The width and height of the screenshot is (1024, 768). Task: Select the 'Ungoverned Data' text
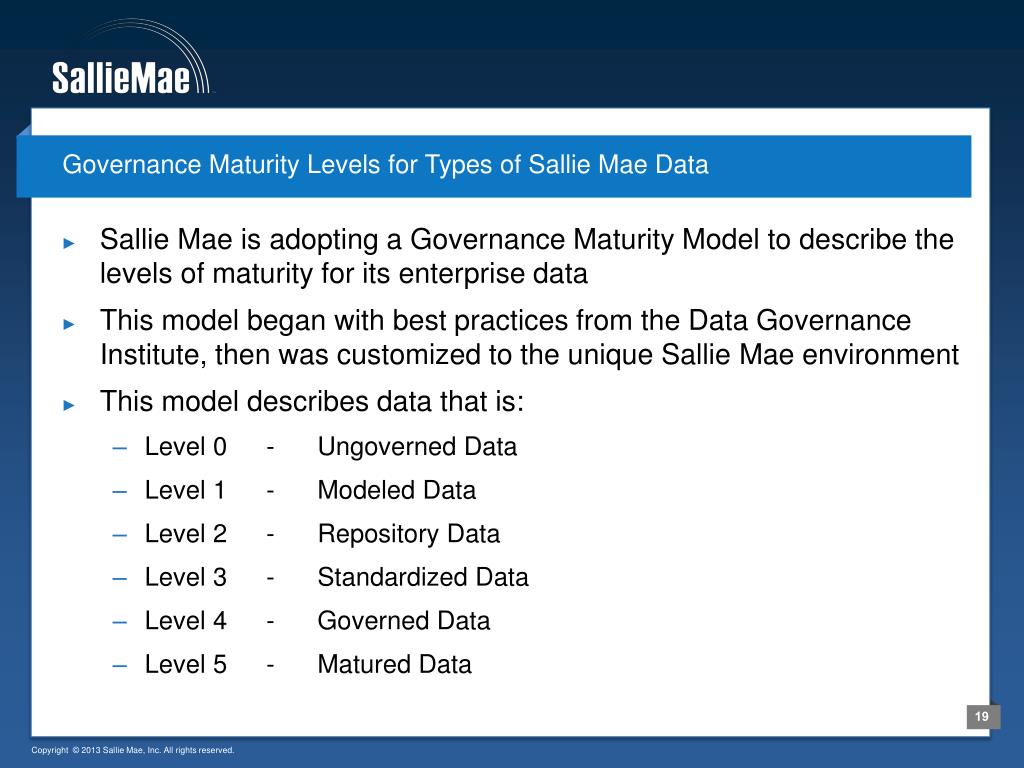pos(417,447)
